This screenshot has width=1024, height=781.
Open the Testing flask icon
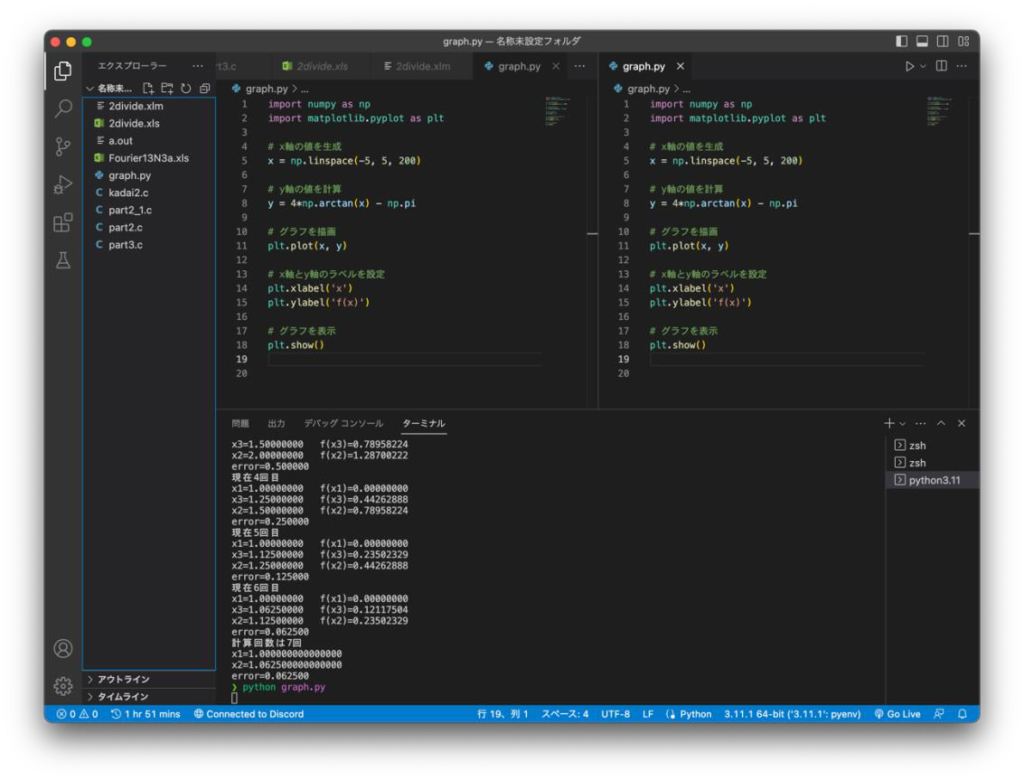[x=63, y=260]
